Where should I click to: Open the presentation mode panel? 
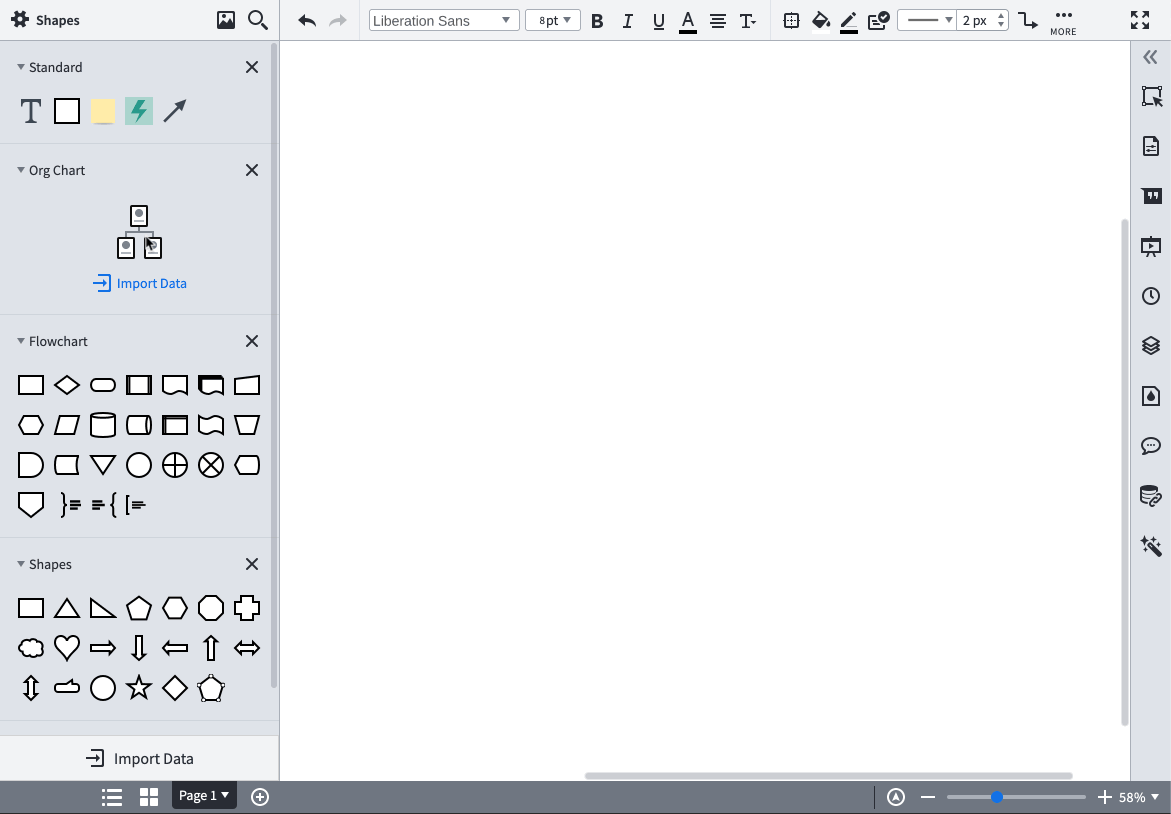[x=1150, y=246]
